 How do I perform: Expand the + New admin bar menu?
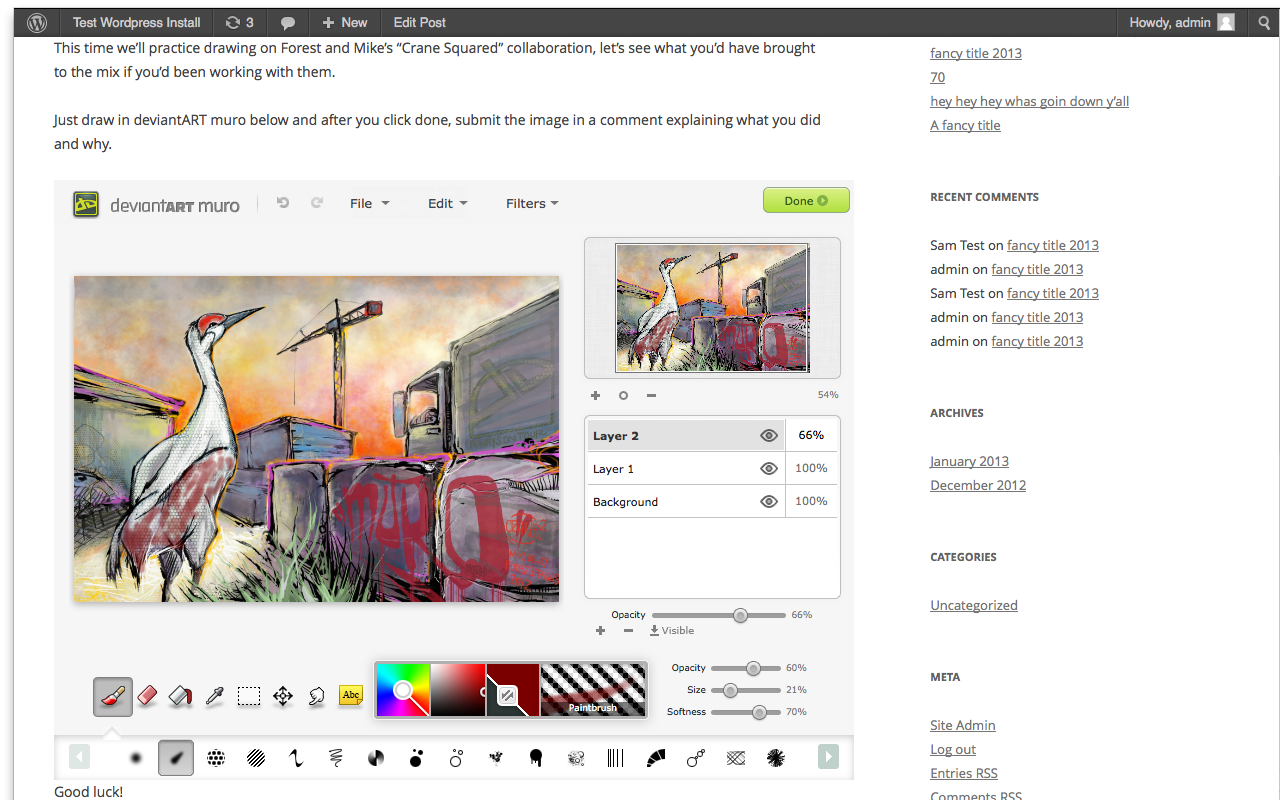click(x=344, y=22)
